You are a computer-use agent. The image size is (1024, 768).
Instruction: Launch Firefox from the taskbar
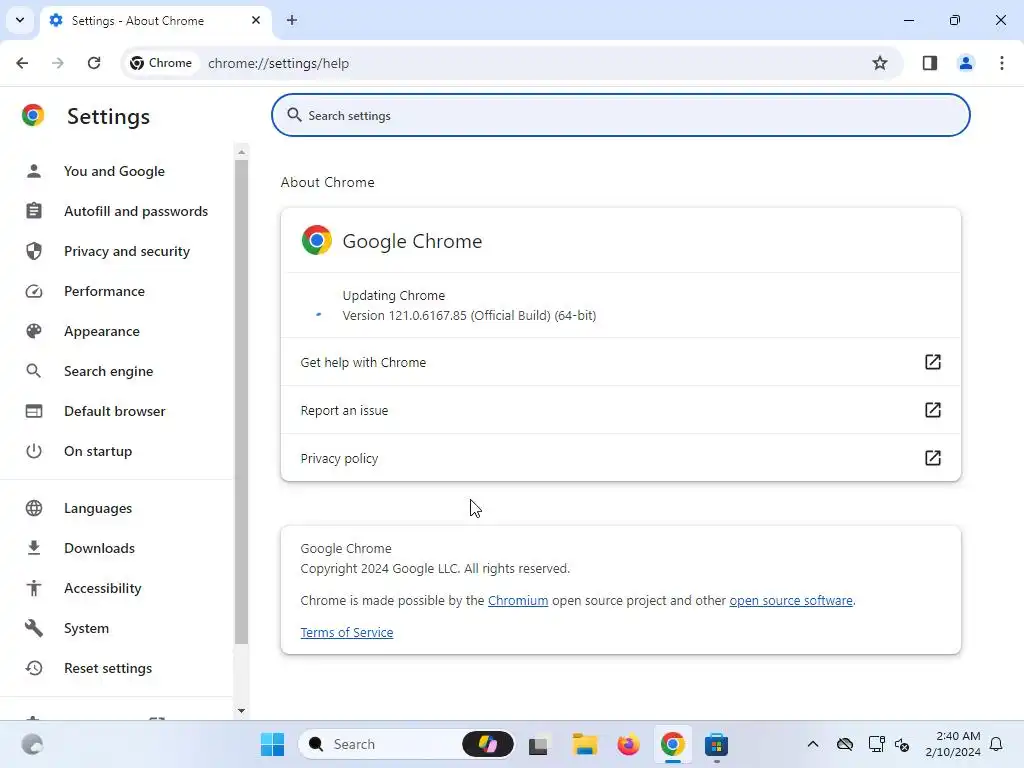point(628,744)
